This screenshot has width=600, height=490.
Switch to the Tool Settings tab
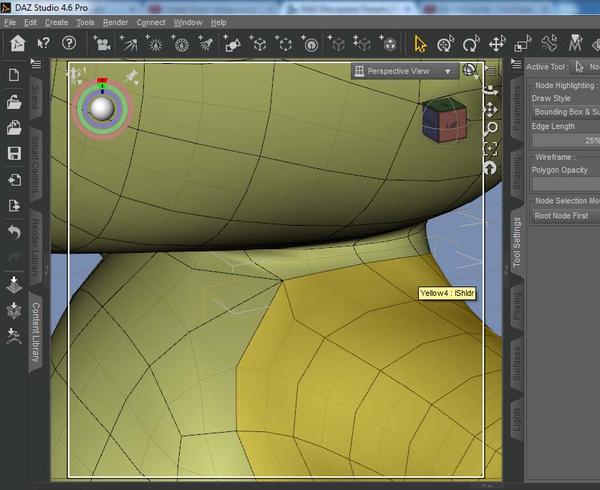click(x=517, y=242)
